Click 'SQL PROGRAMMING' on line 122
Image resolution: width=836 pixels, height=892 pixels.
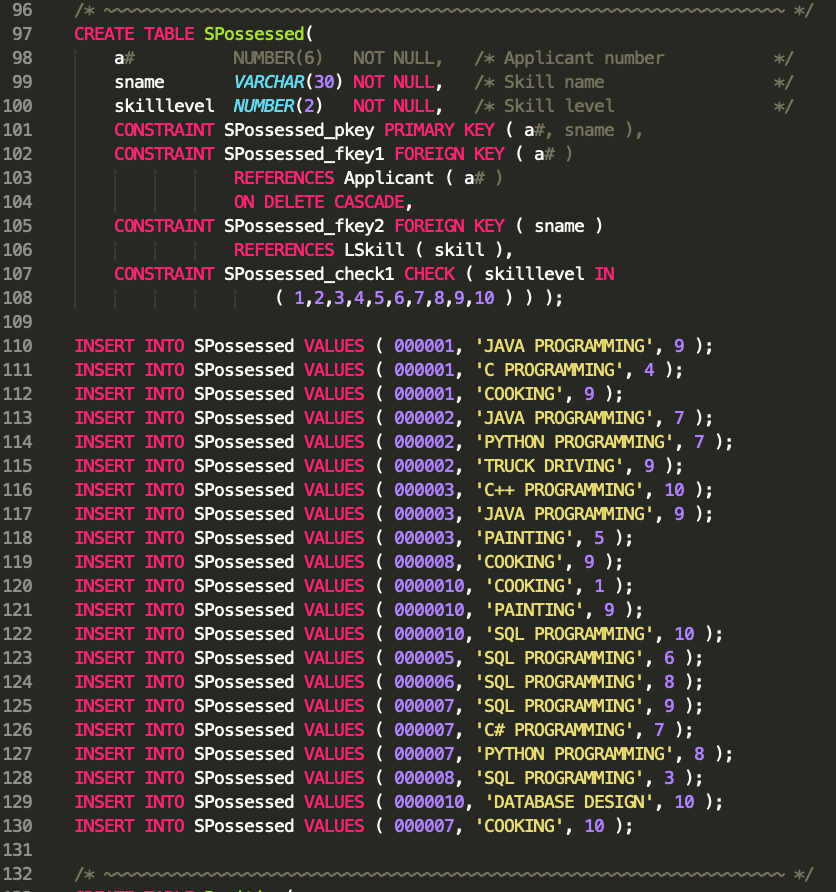[x=570, y=634]
